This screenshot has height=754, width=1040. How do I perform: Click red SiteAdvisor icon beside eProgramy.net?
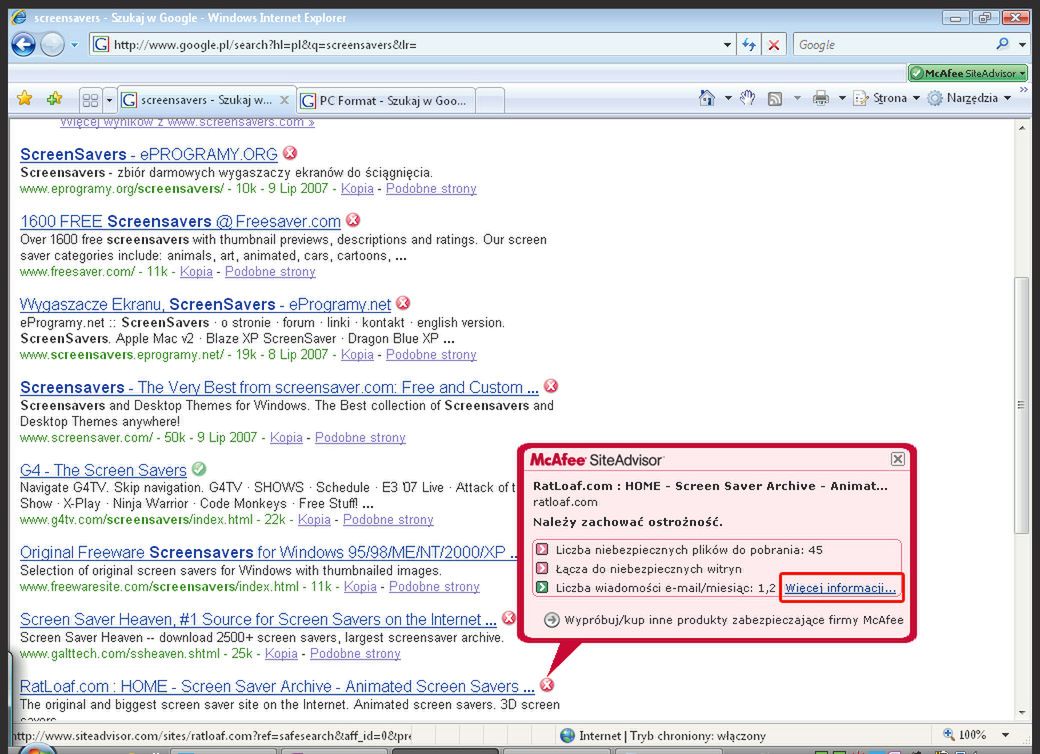click(403, 303)
